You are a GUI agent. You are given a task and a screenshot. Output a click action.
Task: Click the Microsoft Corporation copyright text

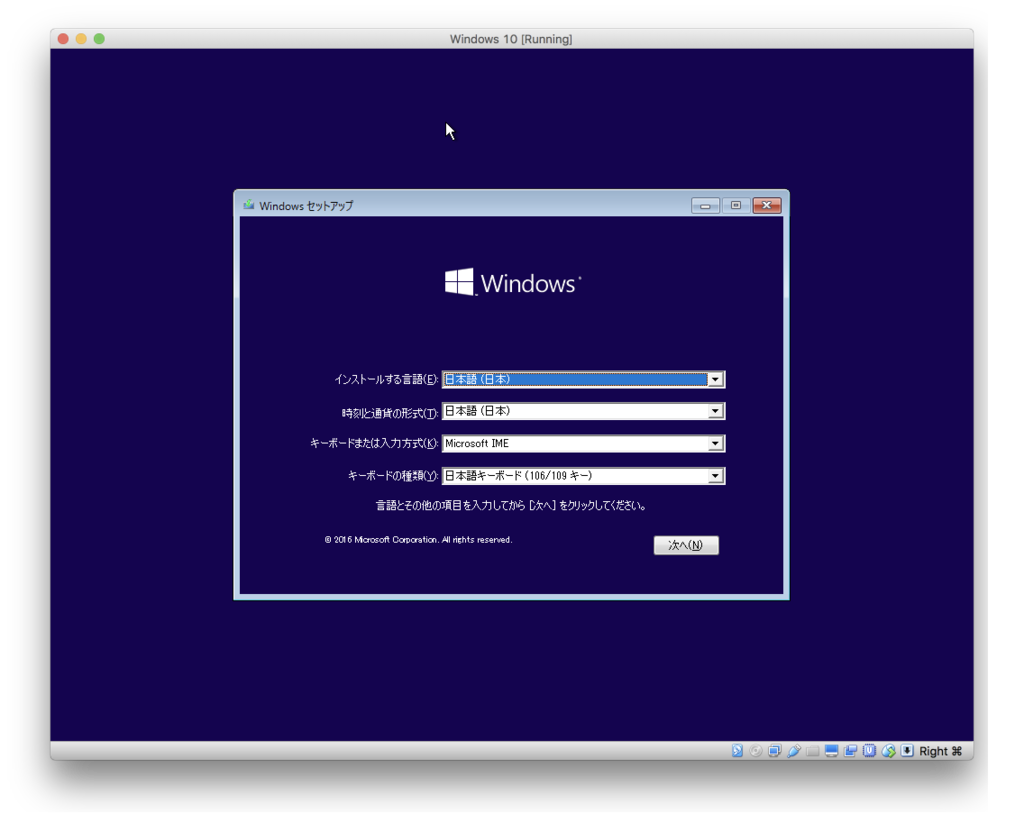(418, 540)
